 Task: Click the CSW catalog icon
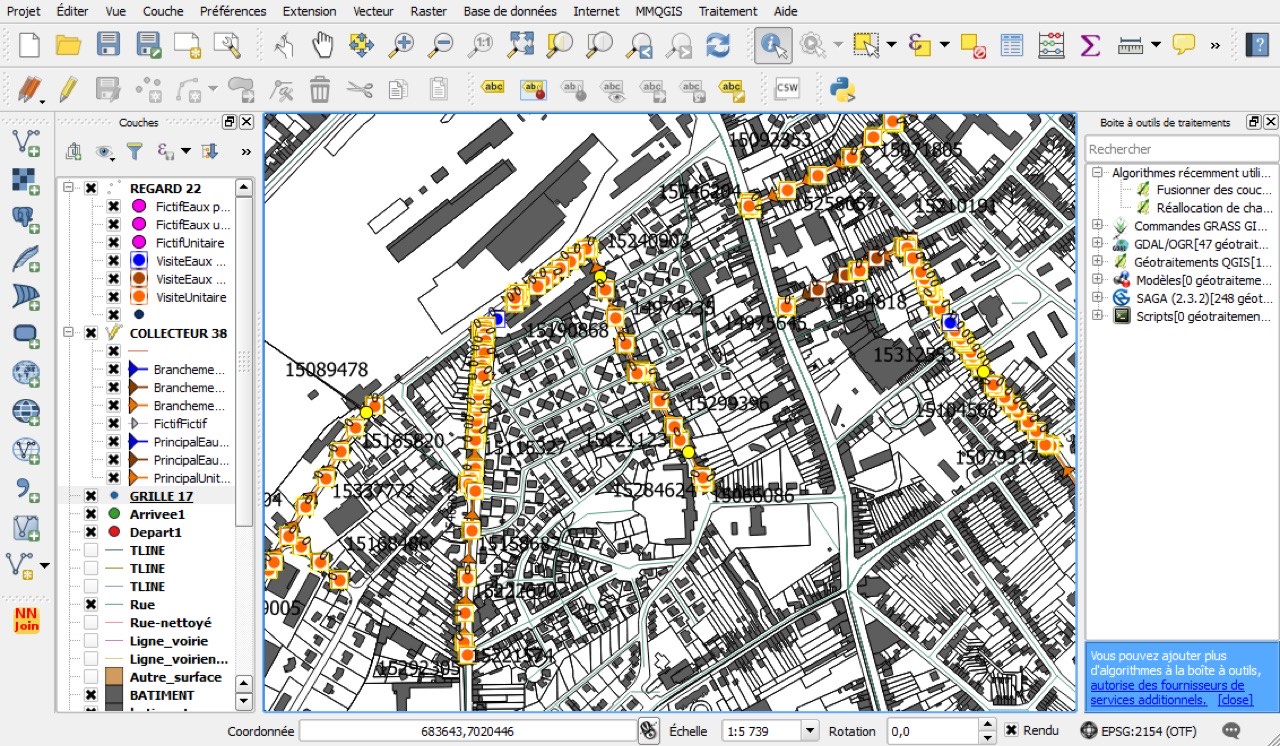[788, 89]
